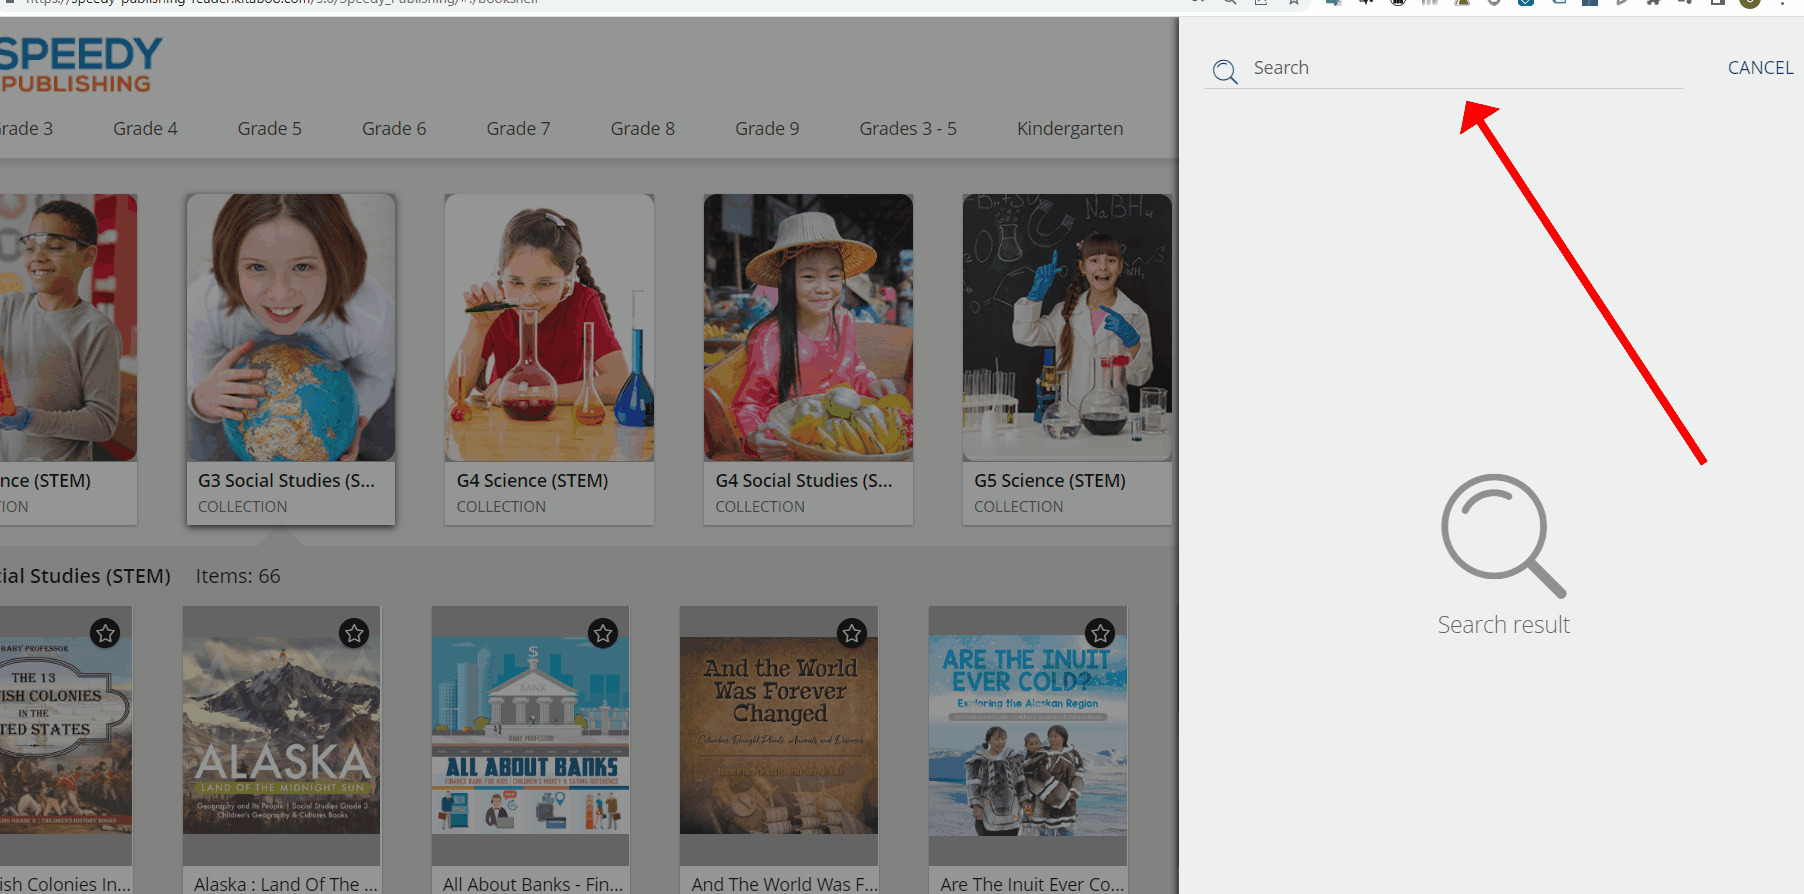Select the Grades 3 - 5 tab
This screenshot has height=894, width=1804.
pos(908,128)
